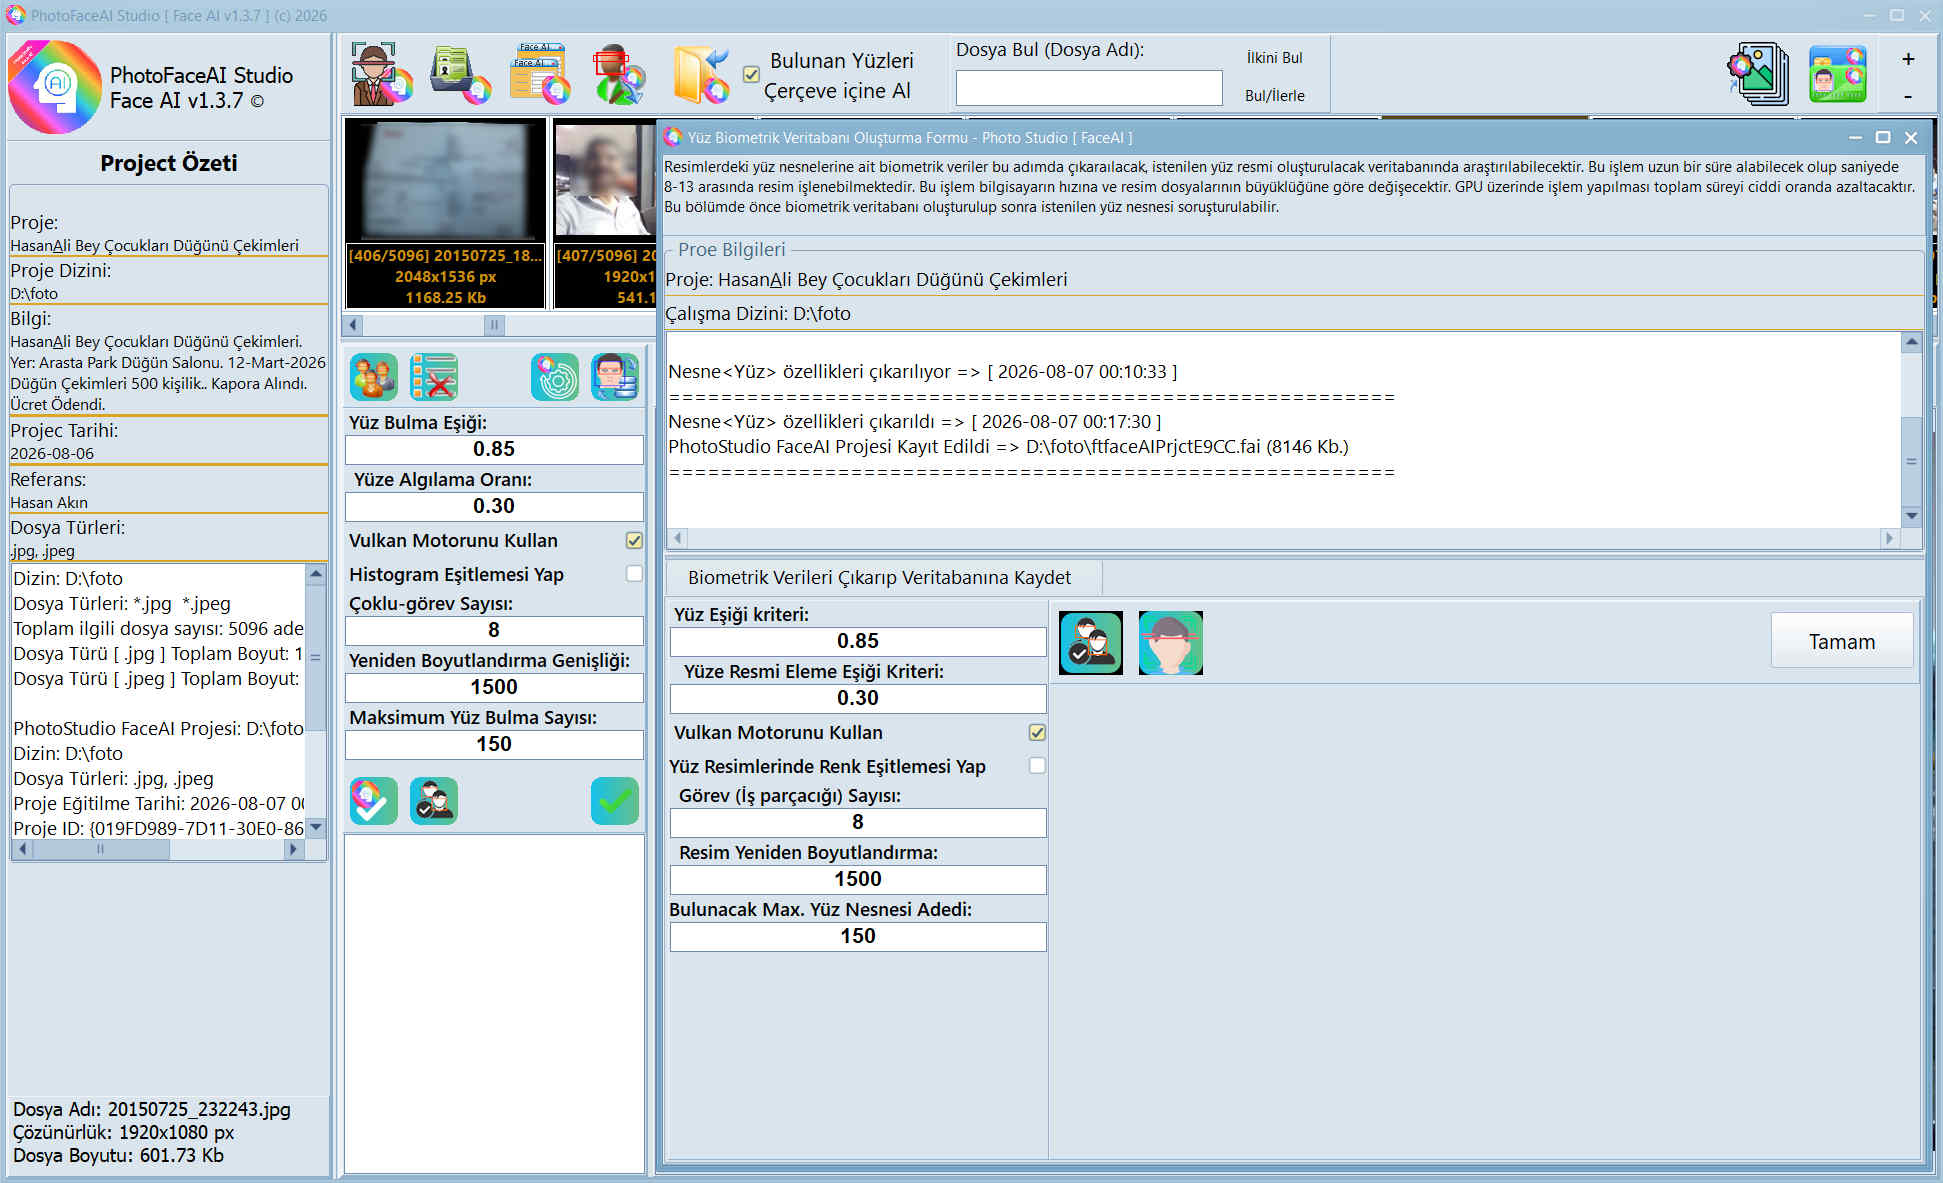Toggle Vulkan Motorunu Kullan checkbox in dialog
Viewport: 1943px width, 1183px height.
[1037, 733]
